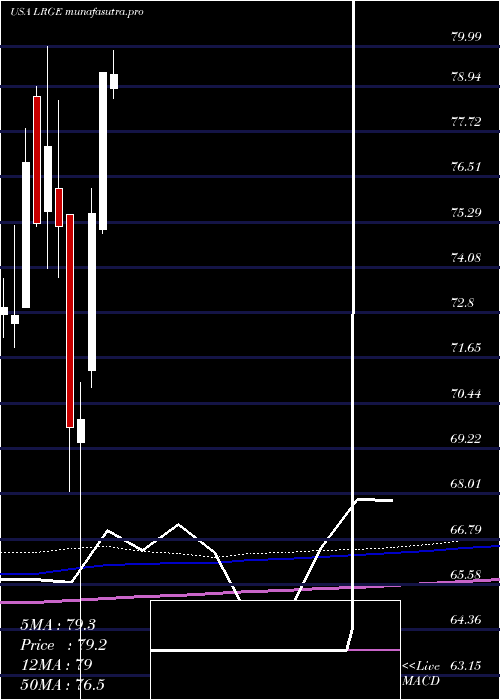The width and height of the screenshot is (500, 700).
Task: Click the 'USA LRGE munafasutra.pro' chart title
Action: (x=77, y=12)
